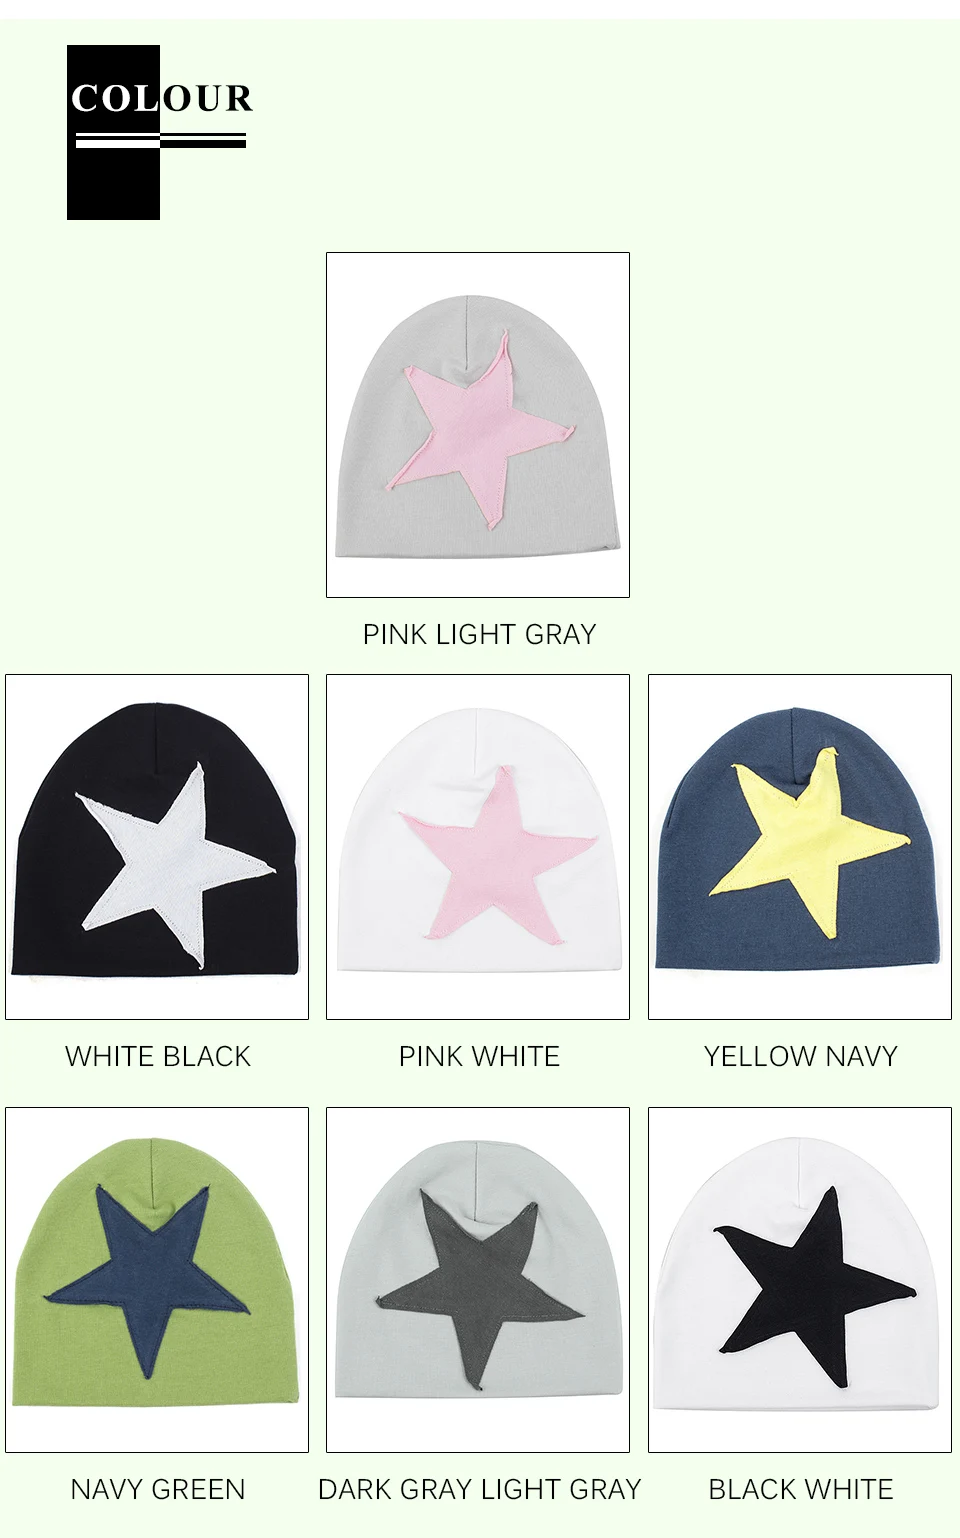The image size is (960, 1538).
Task: Select the Navy Green hat image
Action: click(x=157, y=1280)
